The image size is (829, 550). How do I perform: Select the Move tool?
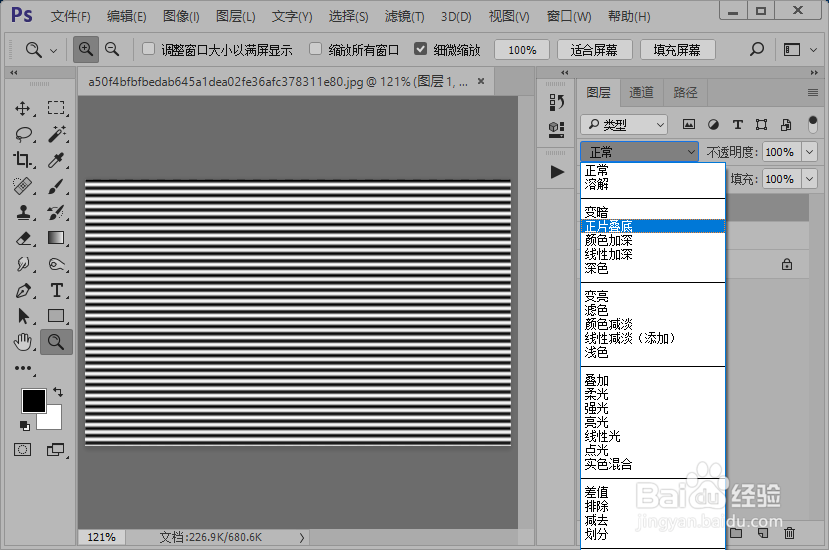tap(23, 108)
